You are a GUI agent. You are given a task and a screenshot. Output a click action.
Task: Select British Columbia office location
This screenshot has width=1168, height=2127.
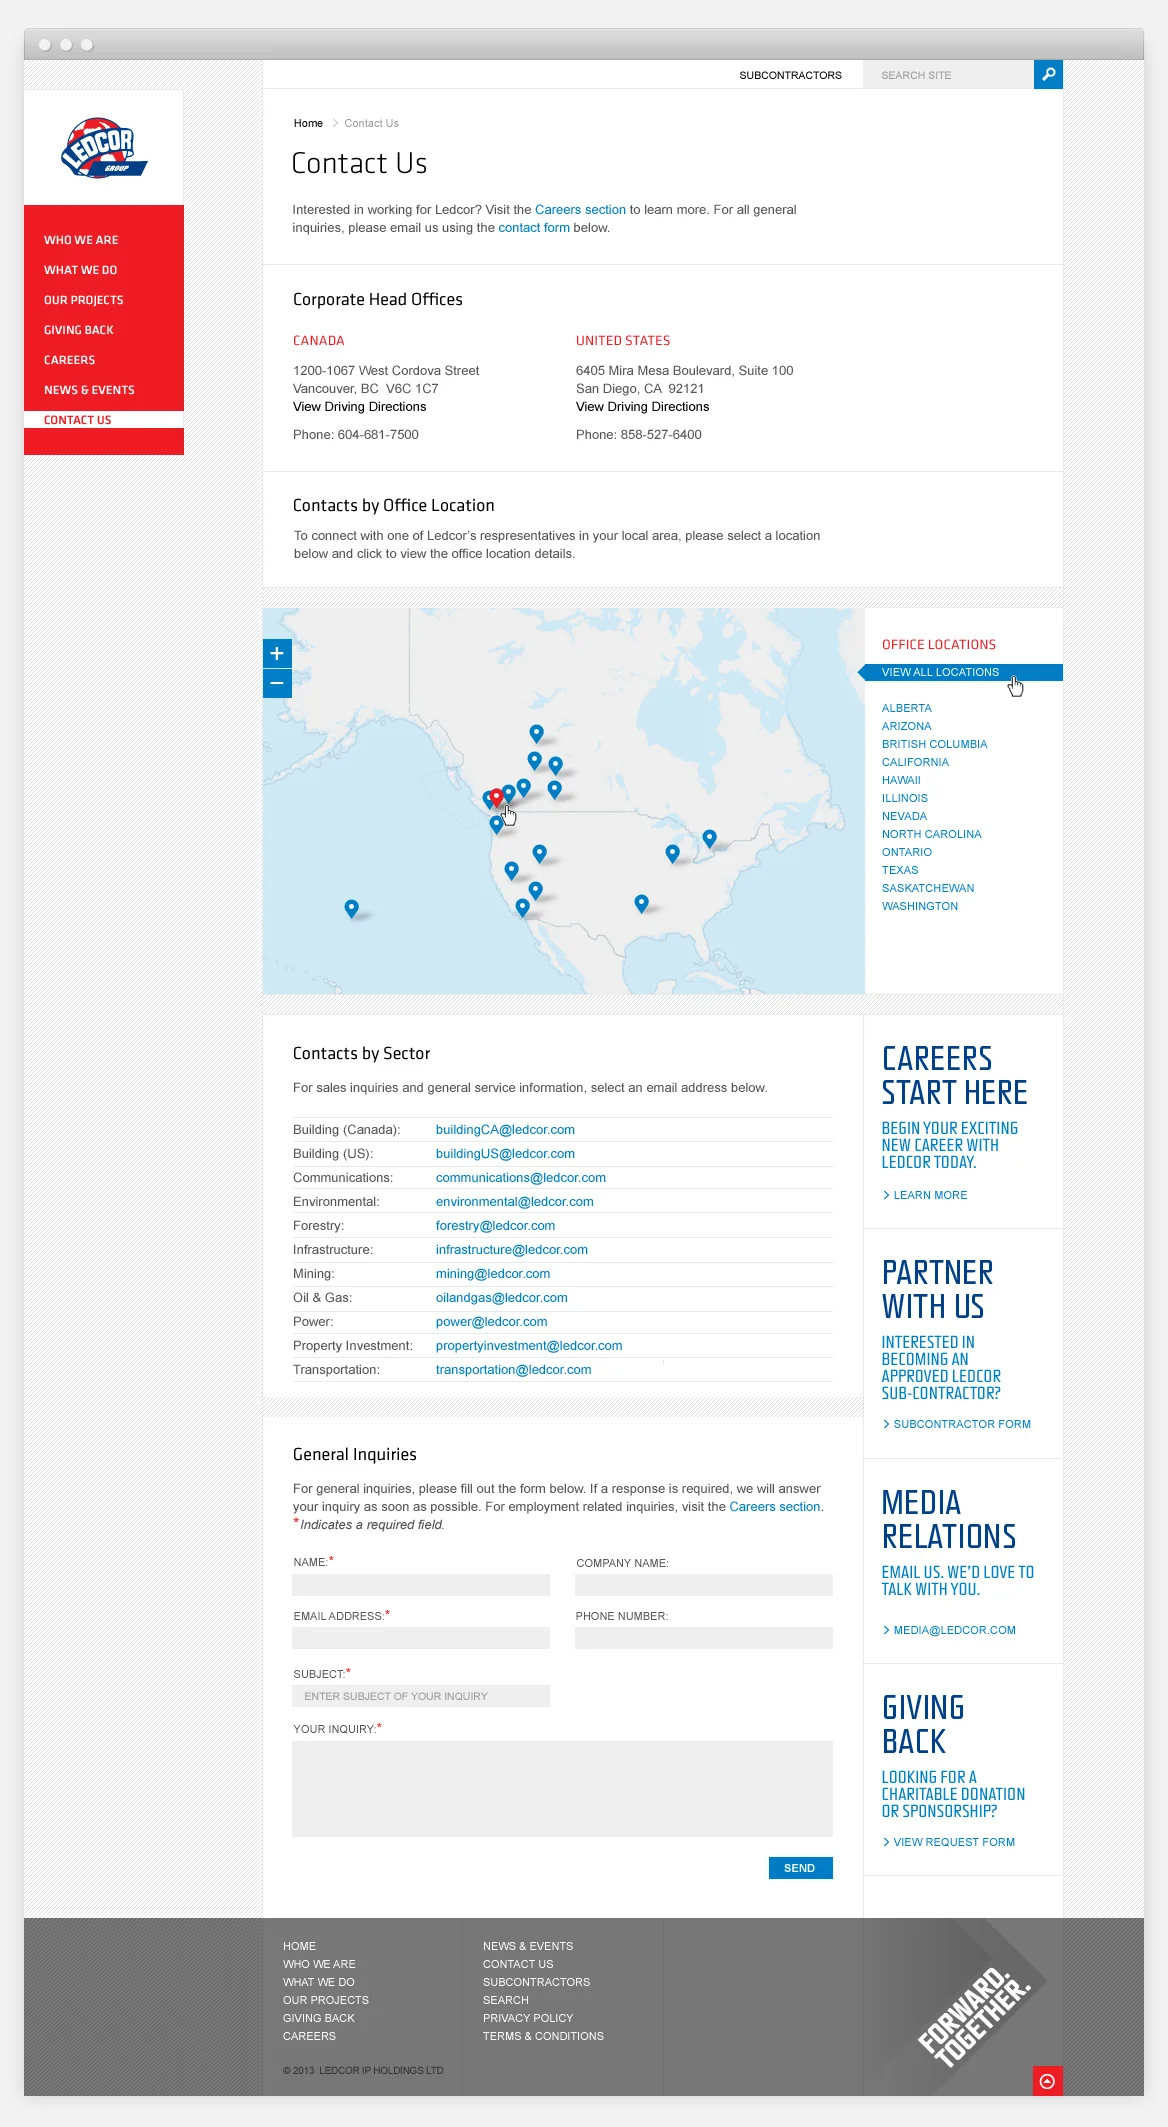934,744
